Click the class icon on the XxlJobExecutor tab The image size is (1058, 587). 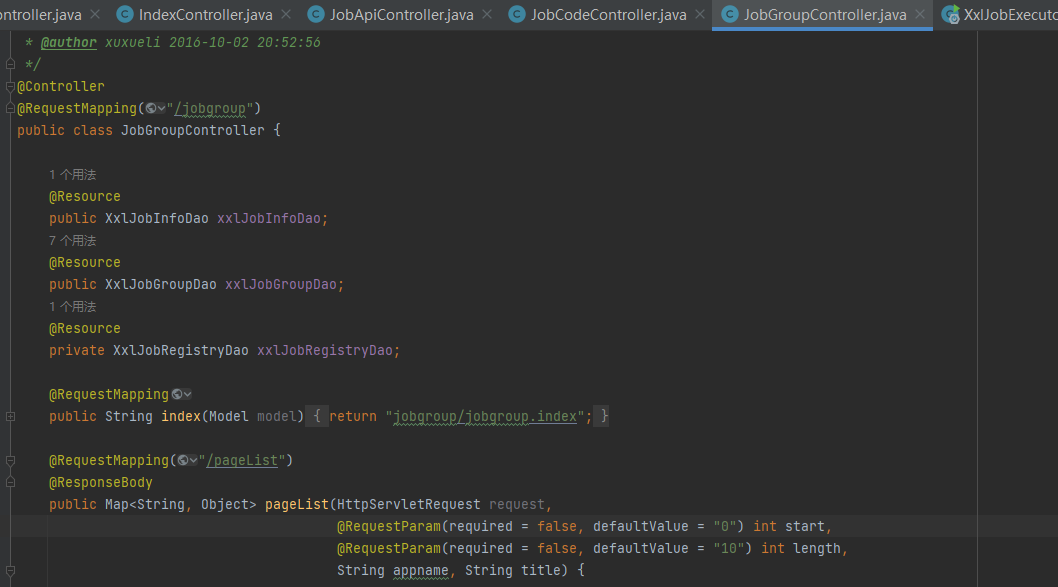[x=952, y=14]
